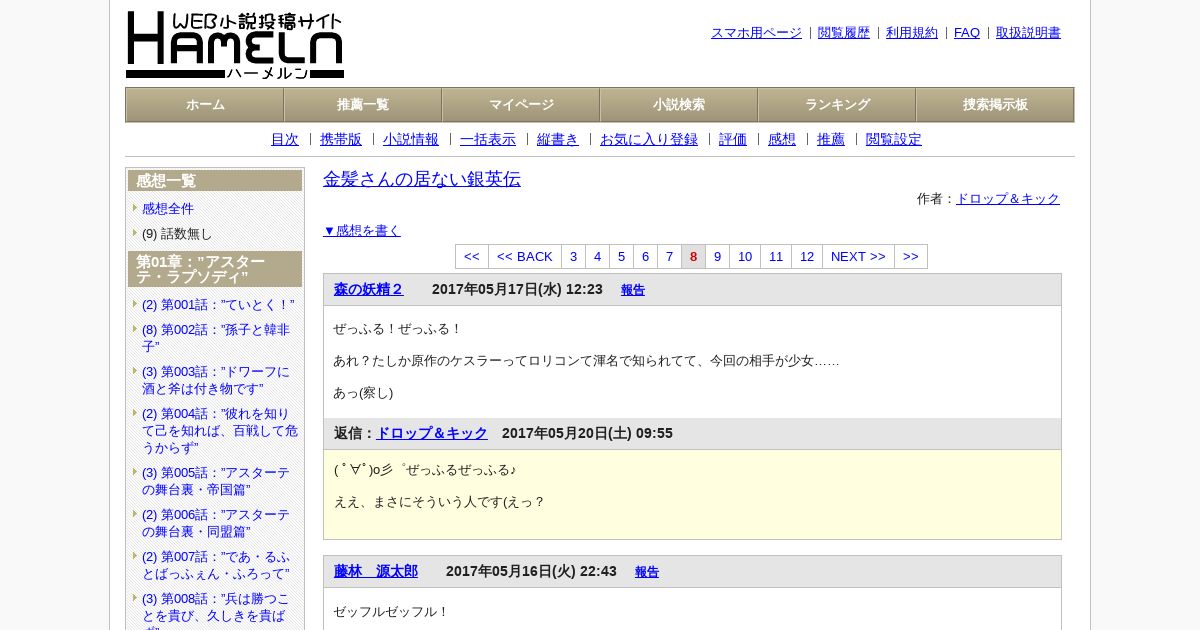Screen dimensions: 1200x630
Task: Open commenter 森の妖精２ profile
Action: pos(369,289)
